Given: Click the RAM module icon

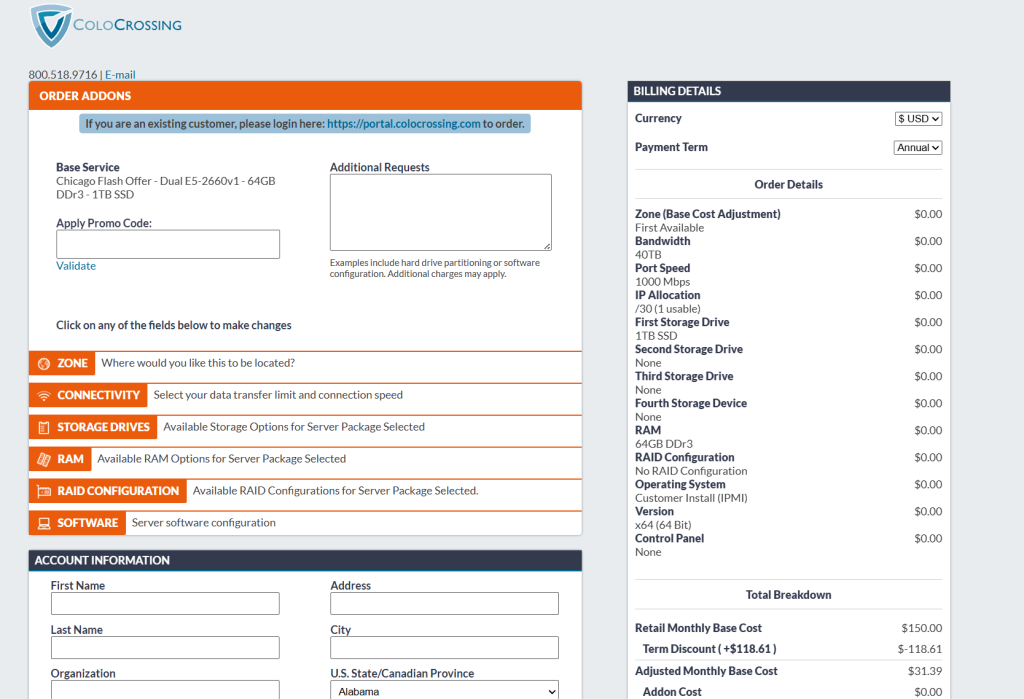Looking at the screenshot, I should click(x=43, y=460).
